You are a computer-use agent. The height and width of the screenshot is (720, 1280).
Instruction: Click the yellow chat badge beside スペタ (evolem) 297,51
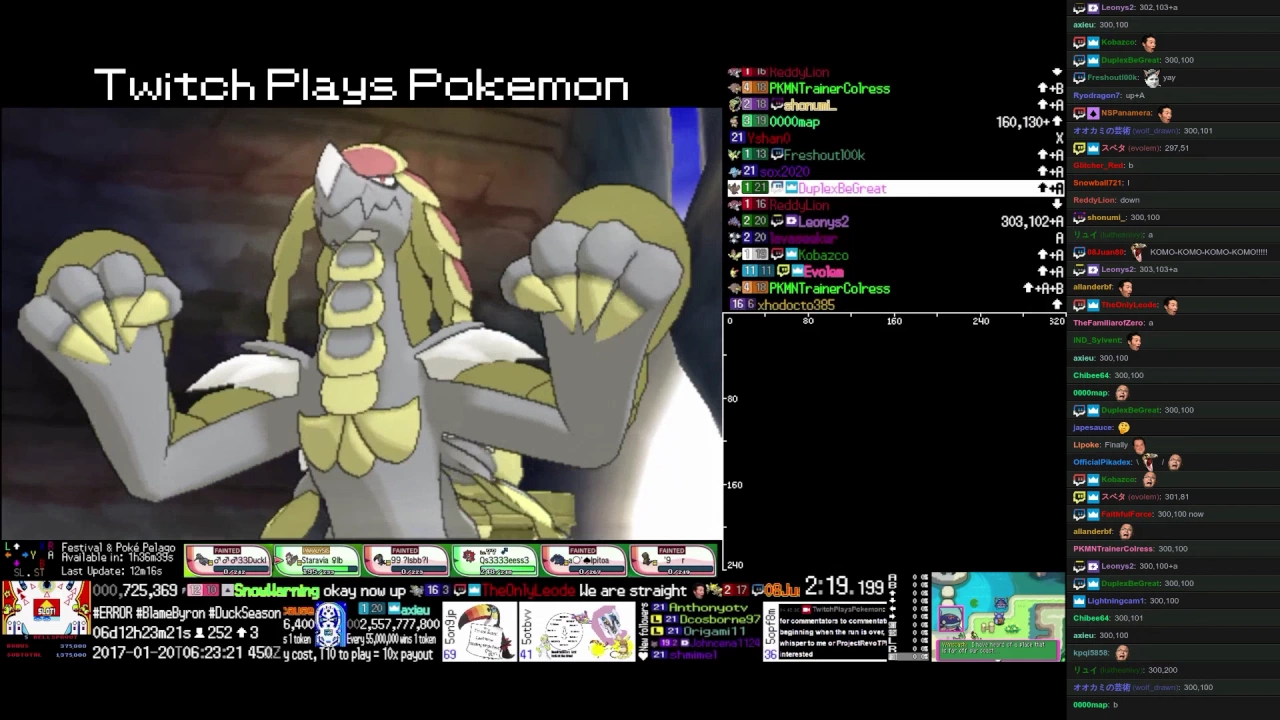[1079, 148]
